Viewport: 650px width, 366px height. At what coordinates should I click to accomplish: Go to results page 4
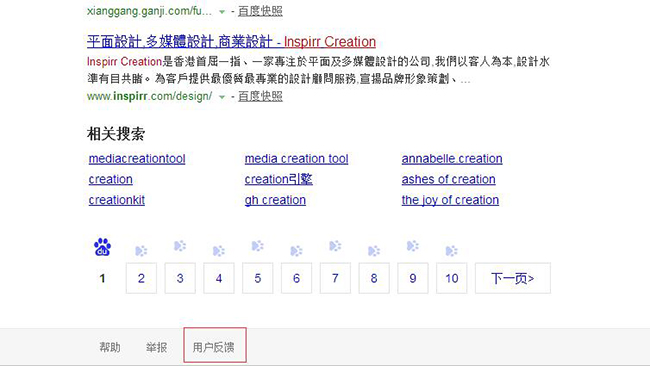point(219,278)
